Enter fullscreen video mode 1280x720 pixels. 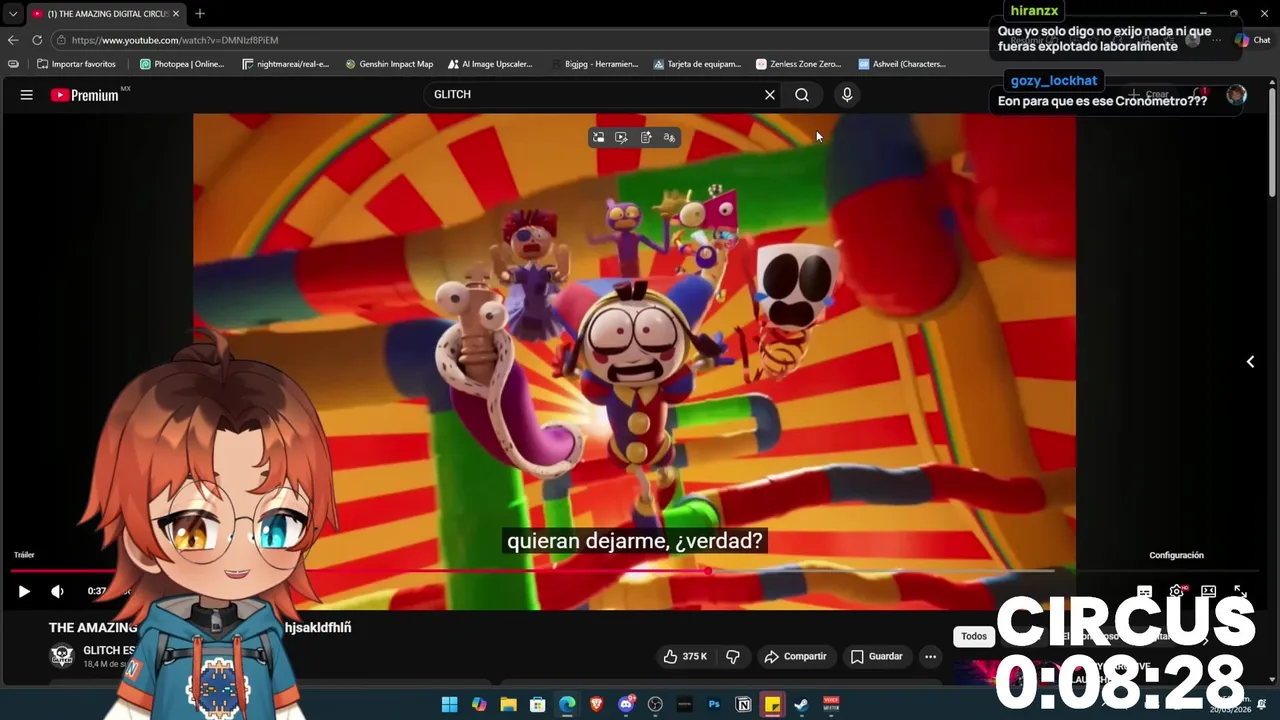coord(1240,592)
